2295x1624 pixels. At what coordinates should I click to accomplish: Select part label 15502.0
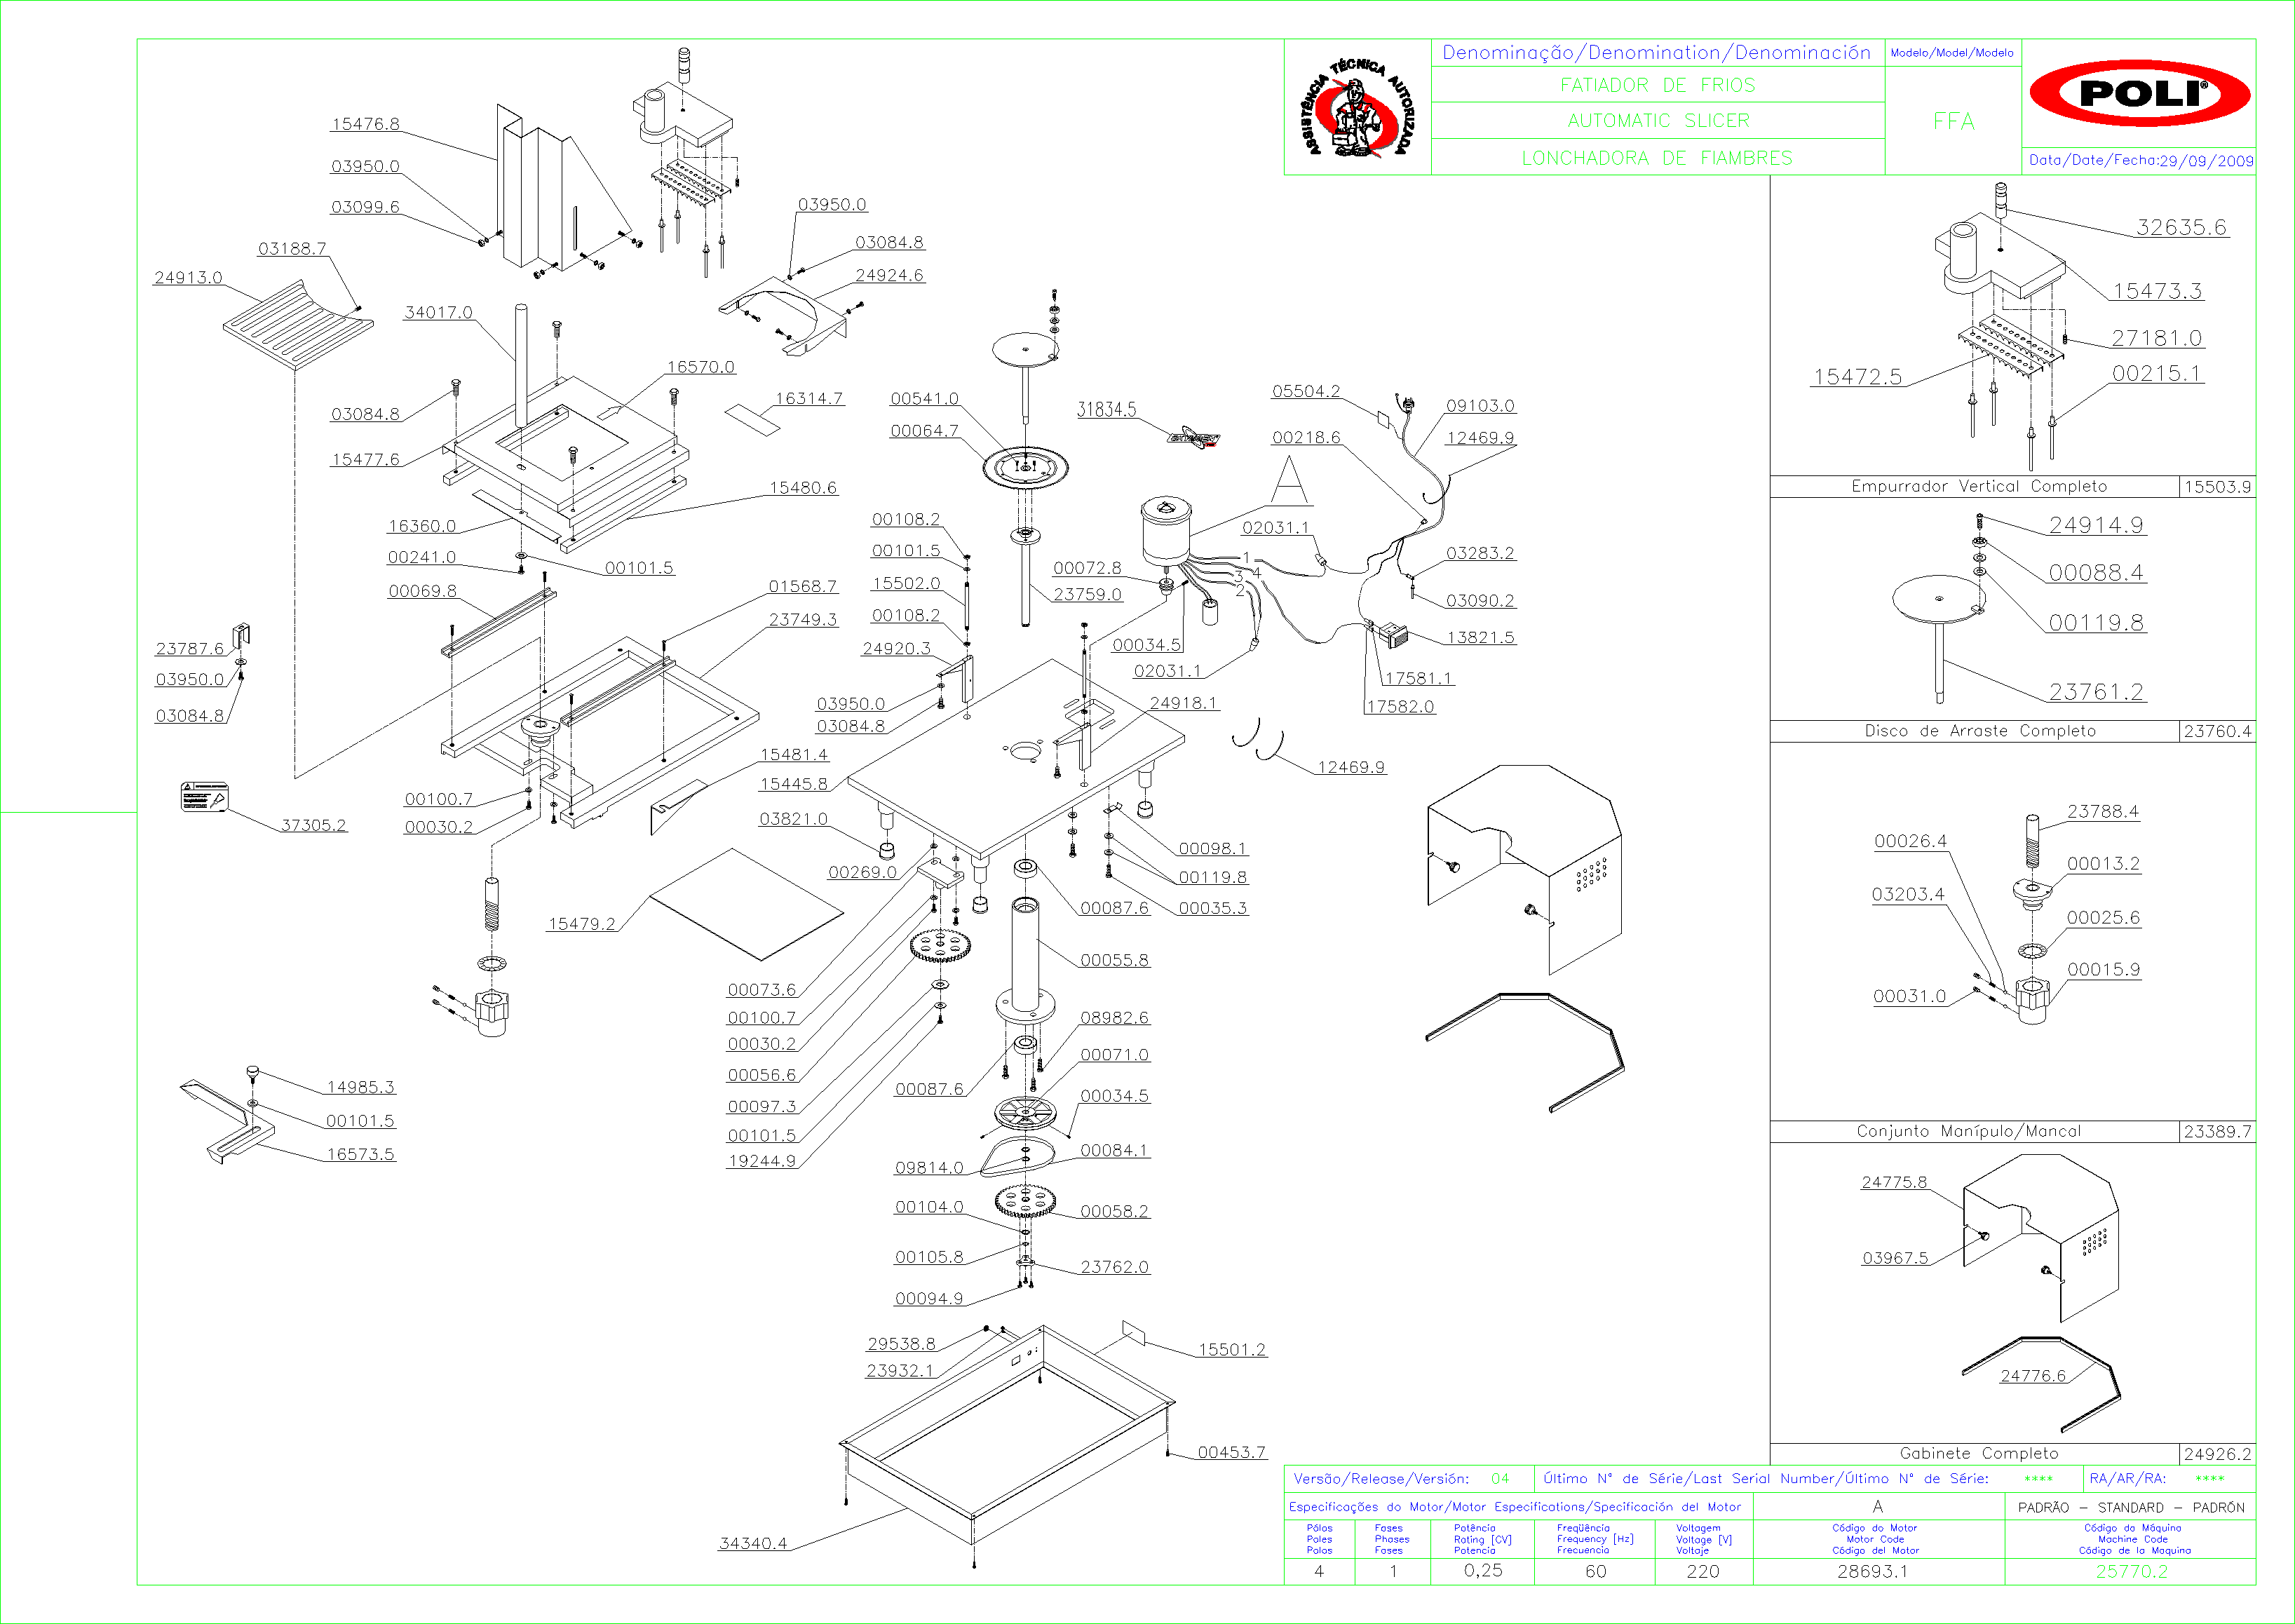[x=906, y=583]
